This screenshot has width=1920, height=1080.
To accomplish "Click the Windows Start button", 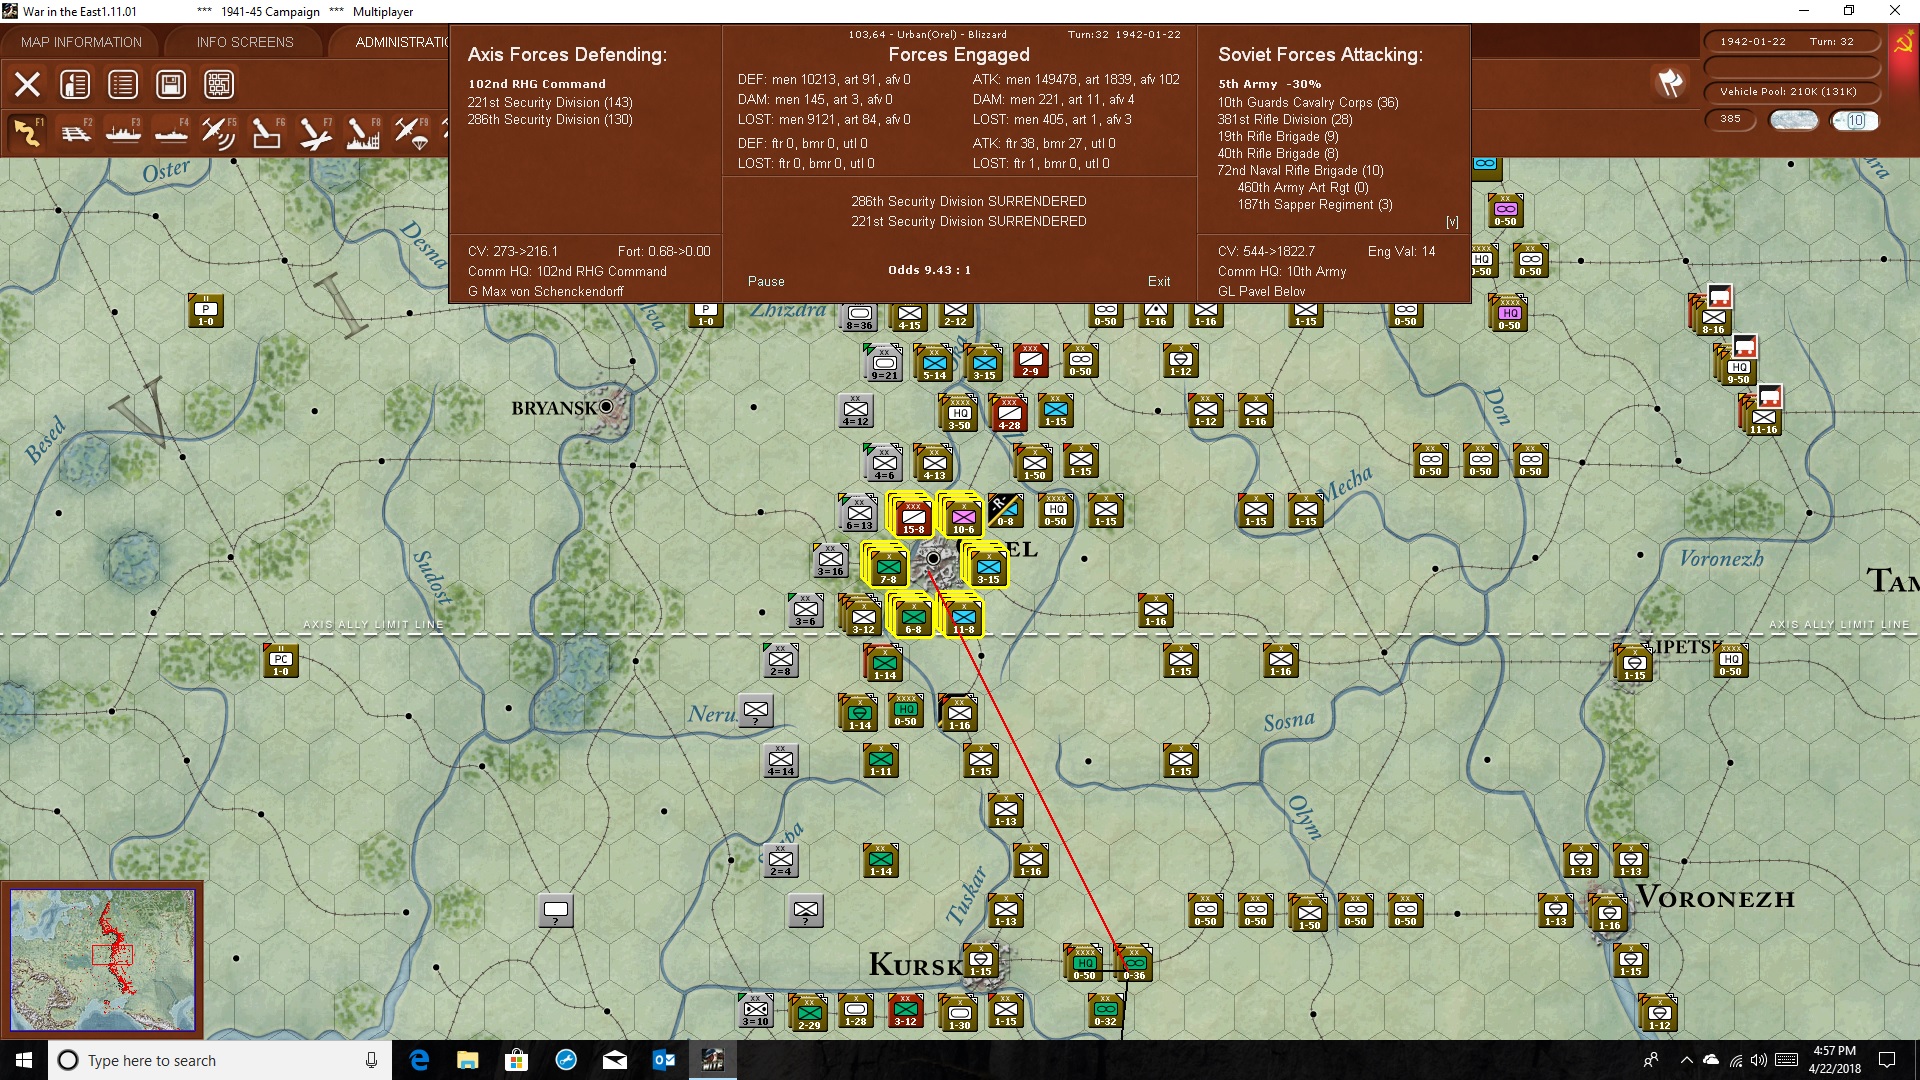I will [24, 1060].
